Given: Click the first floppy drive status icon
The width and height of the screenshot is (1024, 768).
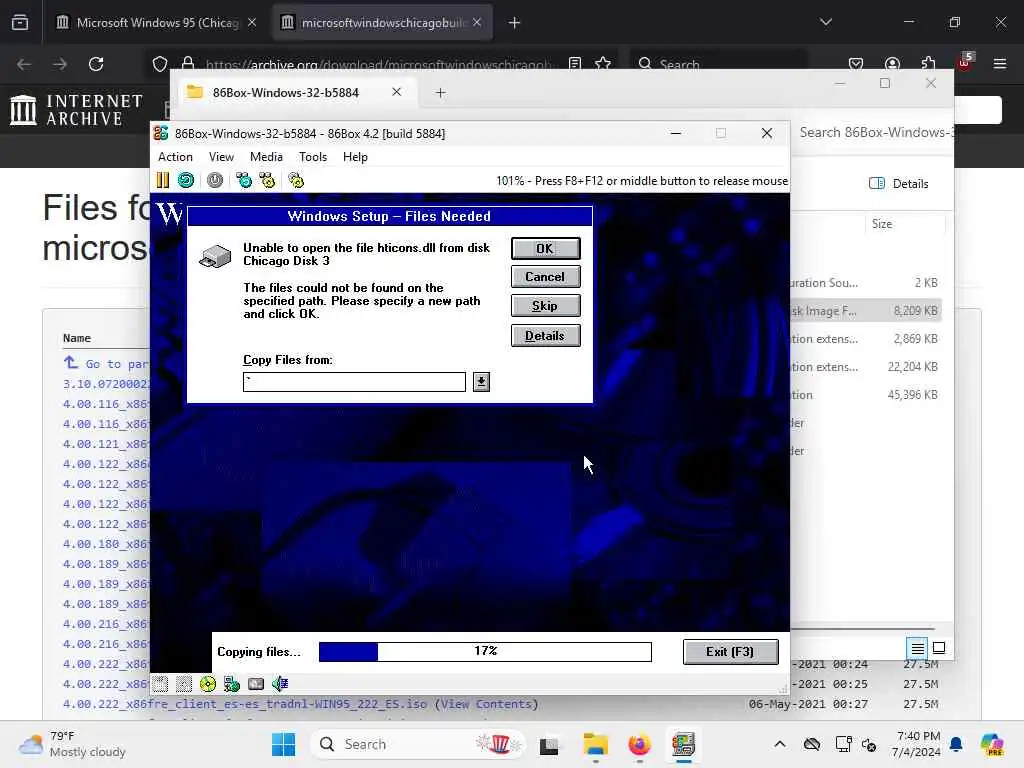Looking at the screenshot, I should click(160, 684).
